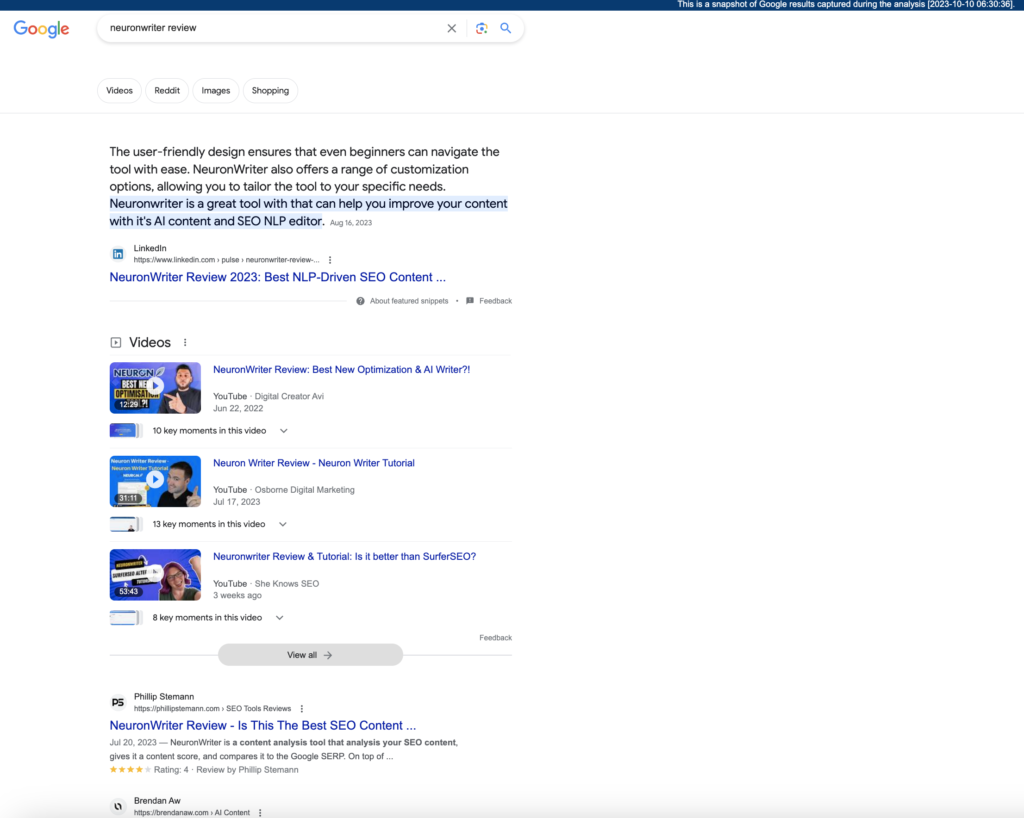Open She Knows SEO video thumbnail
1024x818 pixels.
pos(155,574)
